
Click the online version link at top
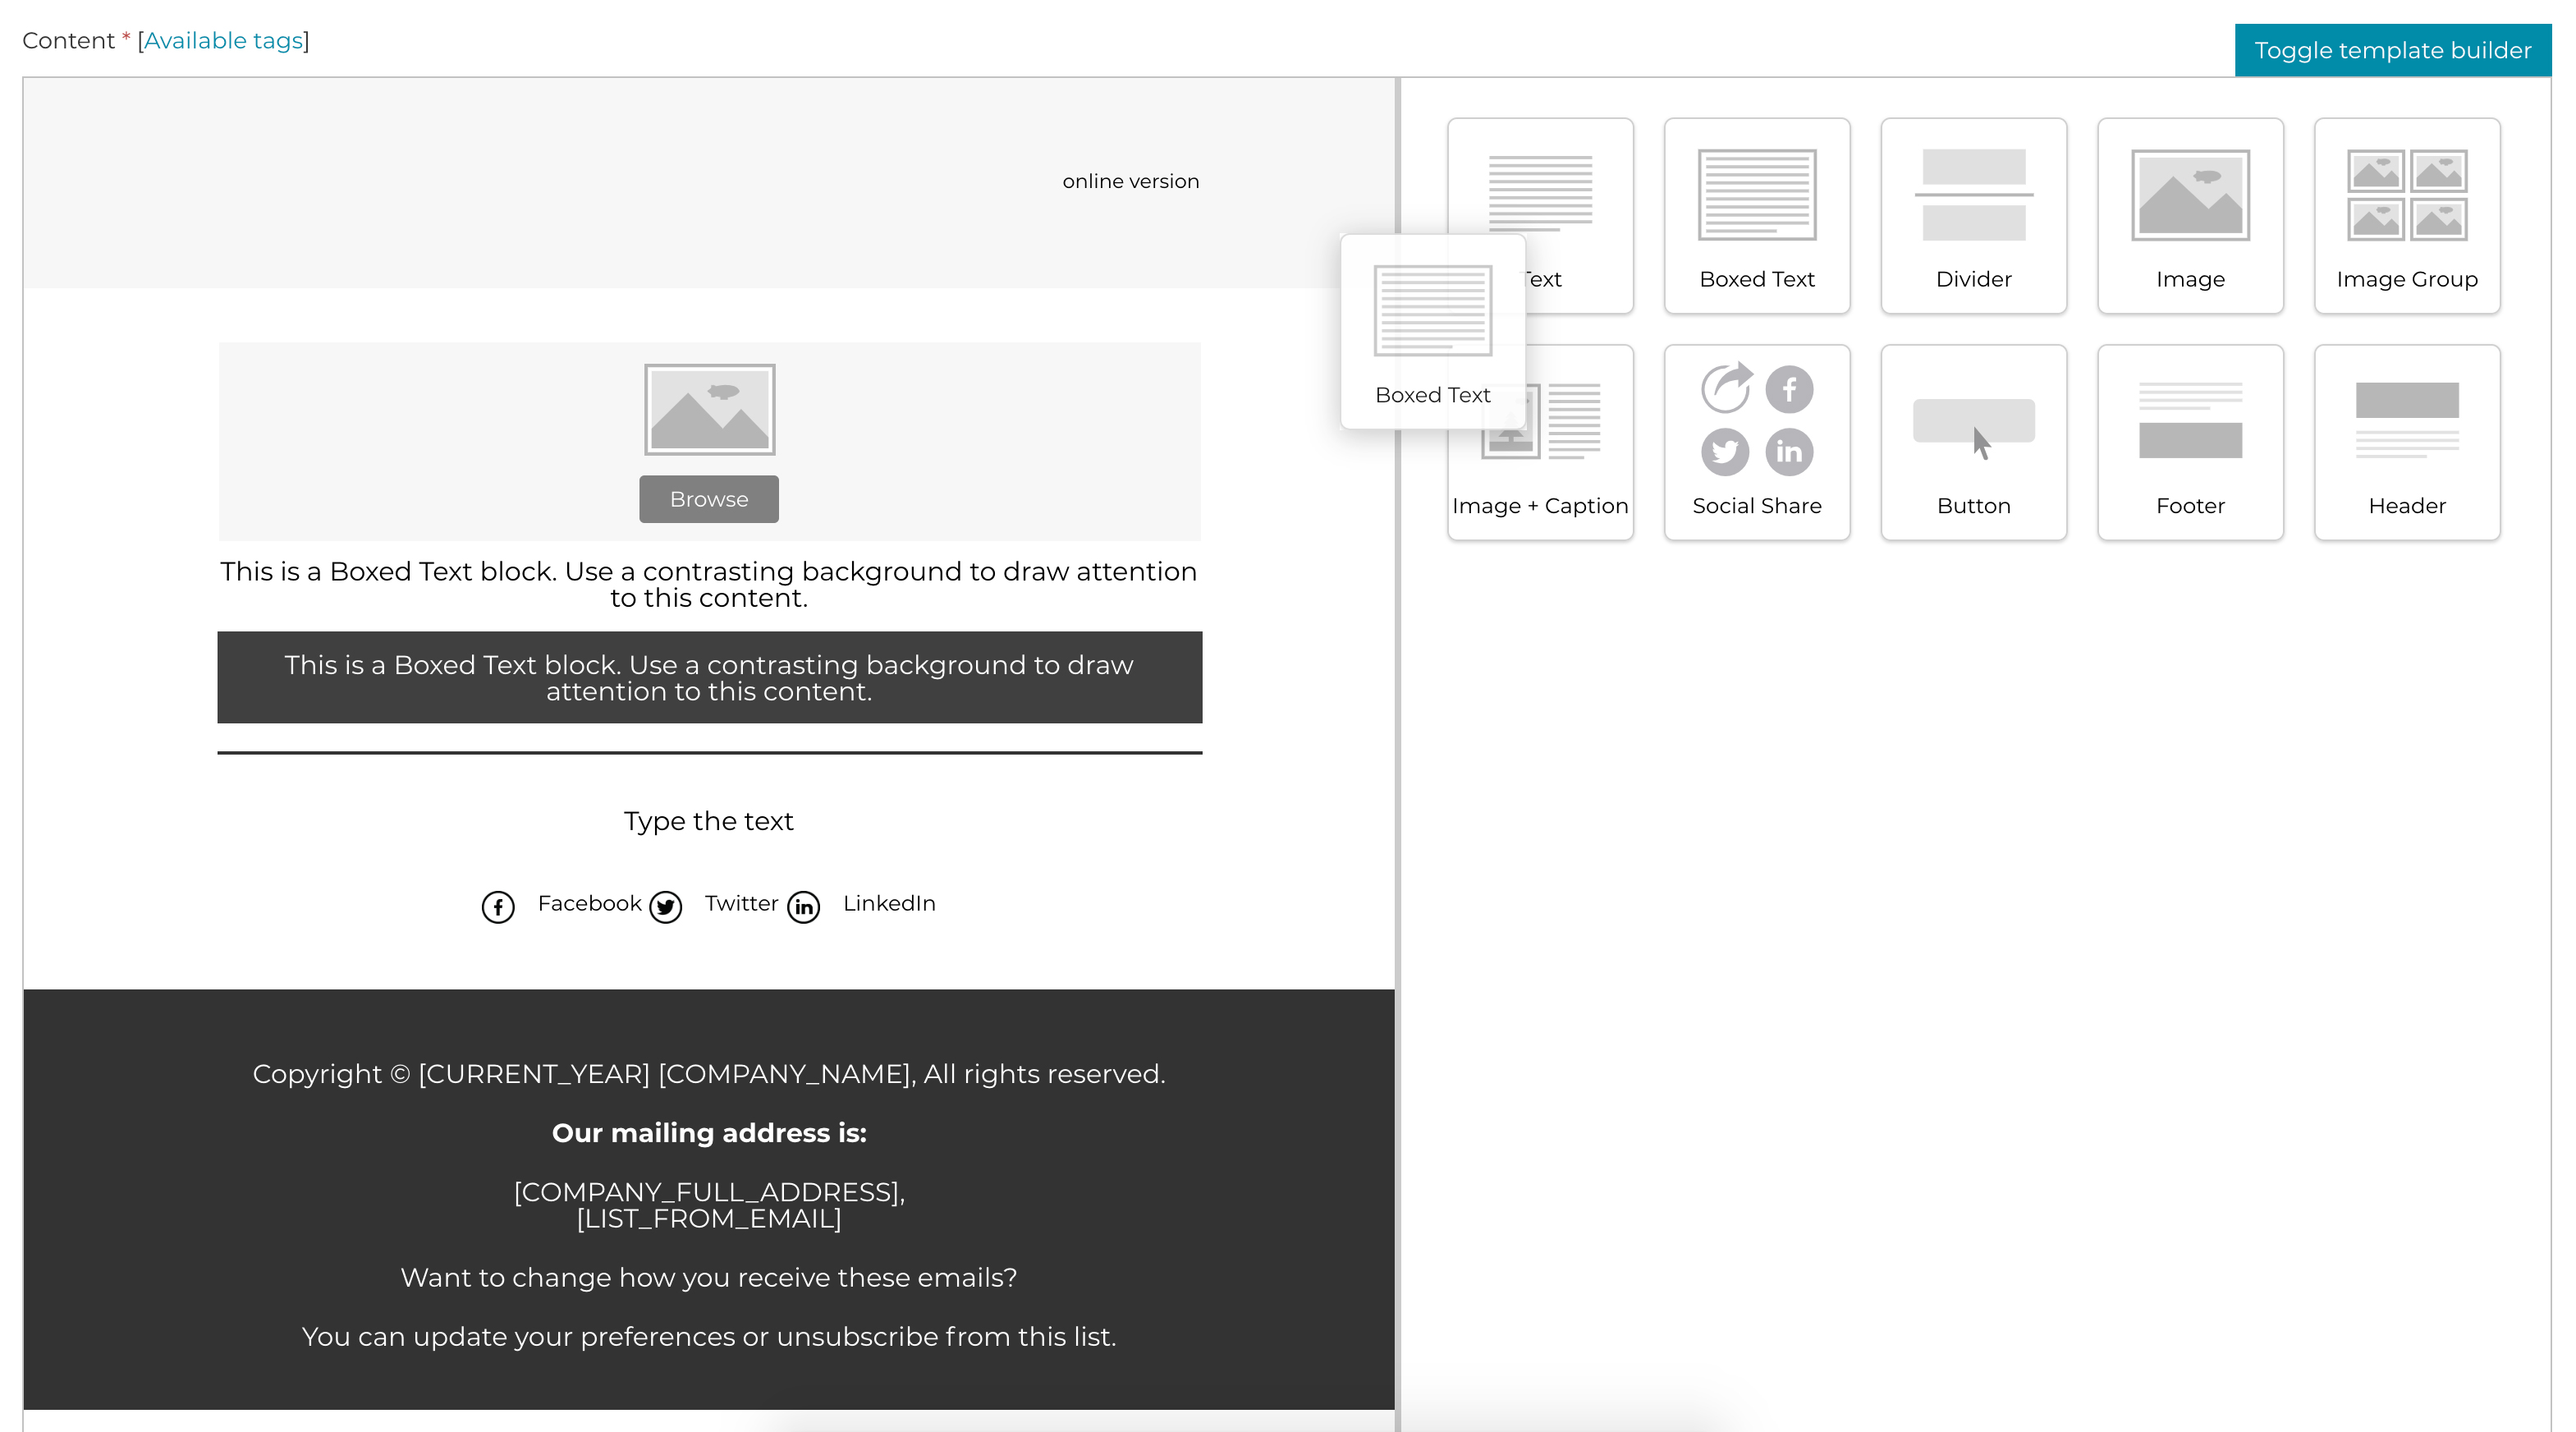(x=1129, y=180)
